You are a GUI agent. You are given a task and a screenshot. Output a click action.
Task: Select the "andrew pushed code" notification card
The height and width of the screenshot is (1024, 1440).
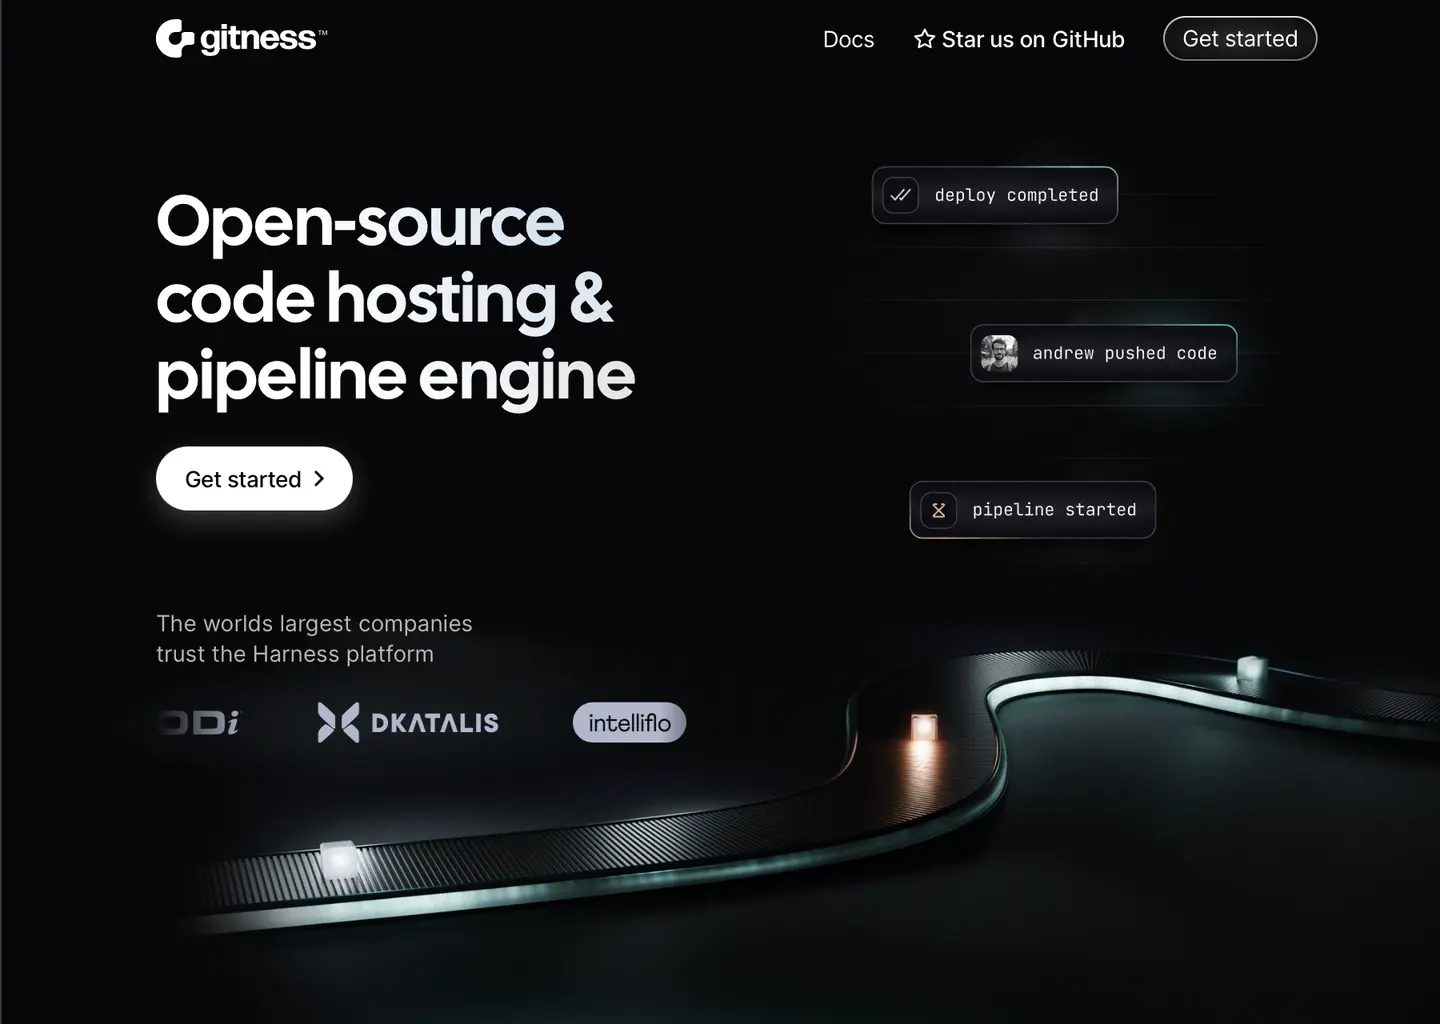pyautogui.click(x=1103, y=353)
